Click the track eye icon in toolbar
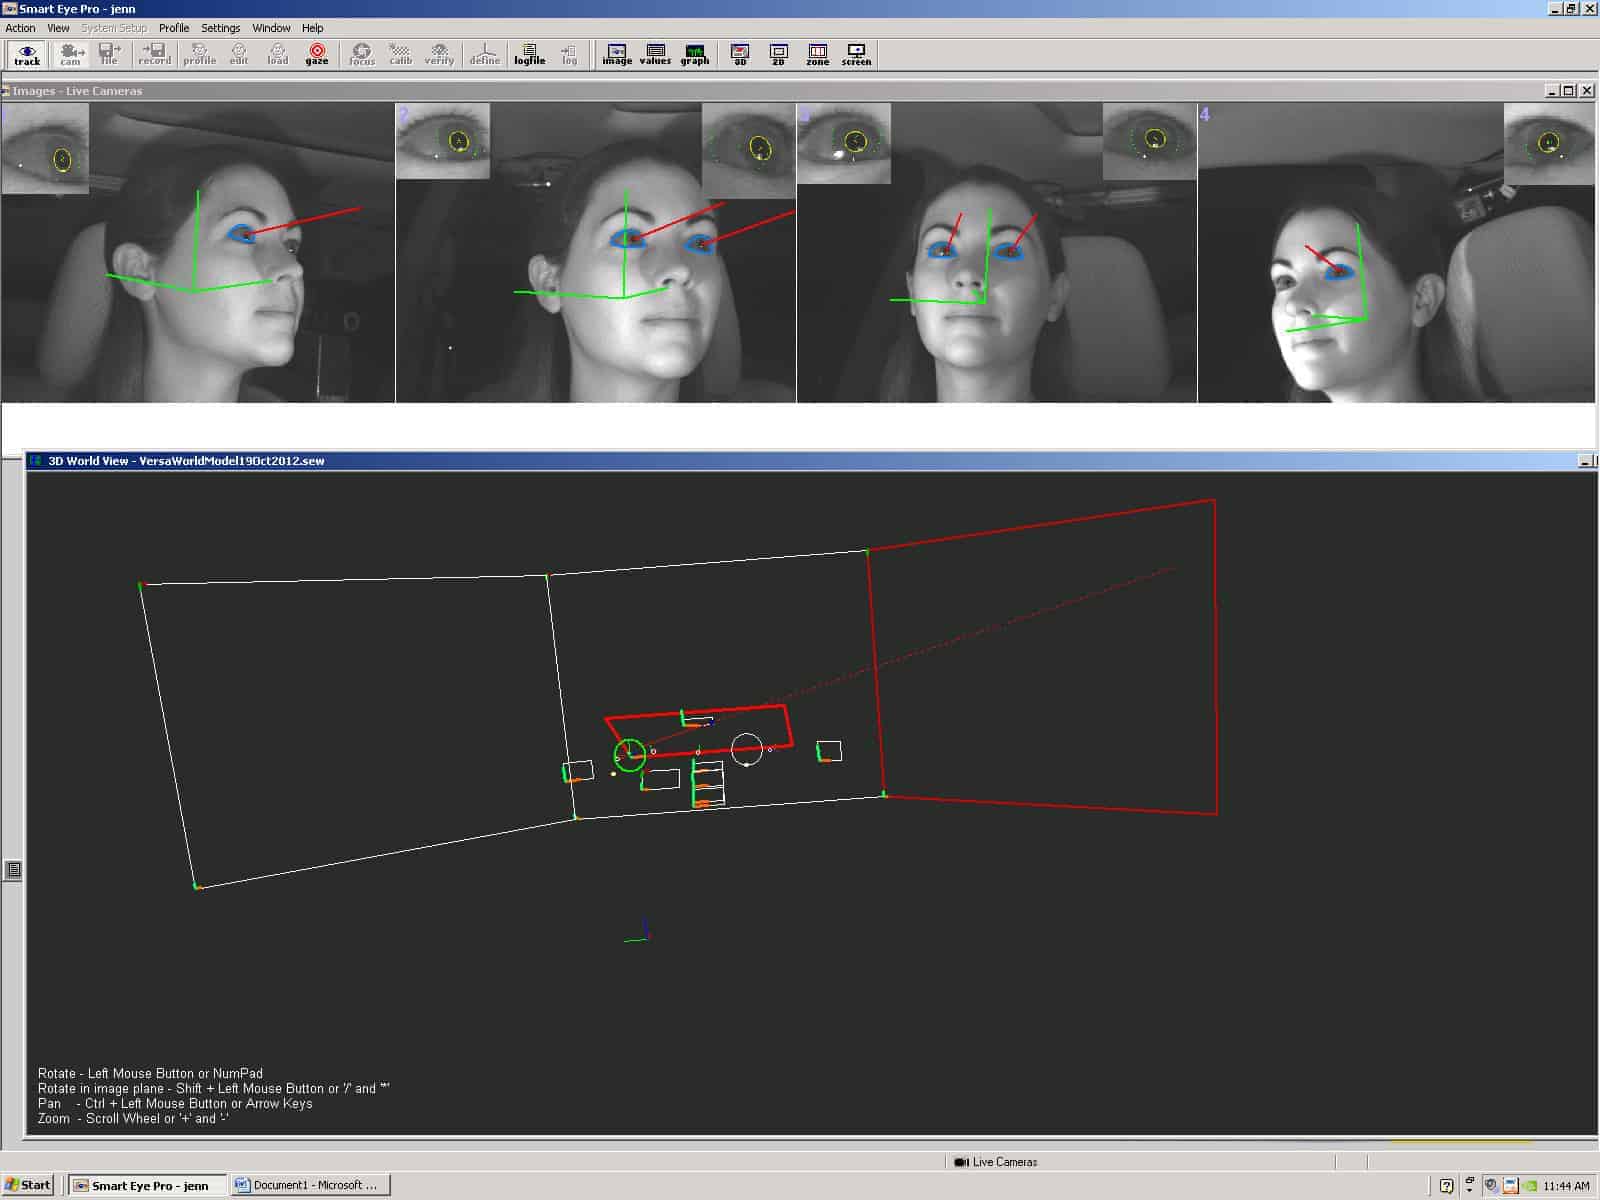 point(27,54)
